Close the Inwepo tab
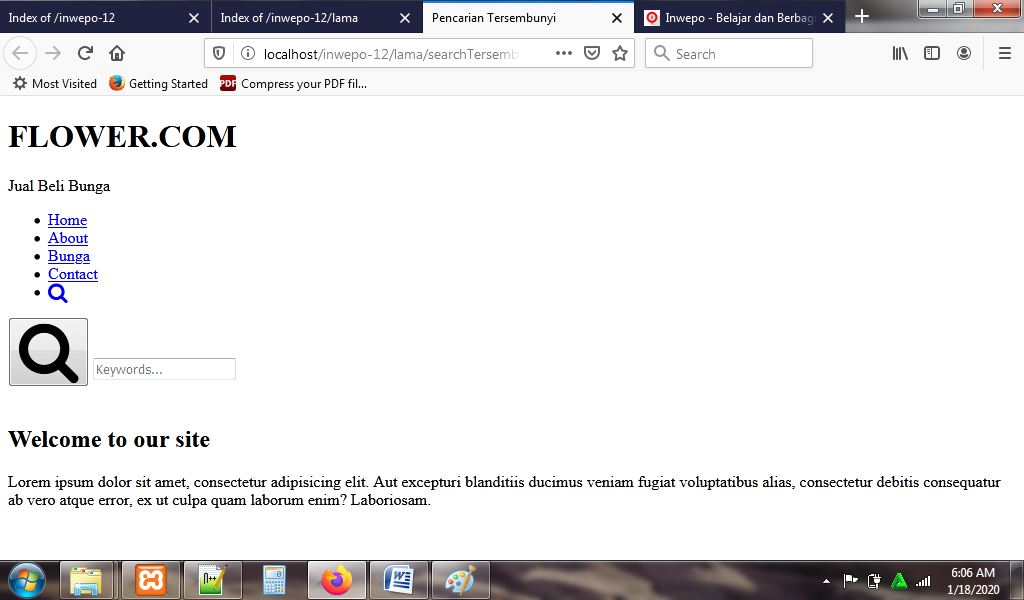The image size is (1024, 600). pyautogui.click(x=828, y=18)
